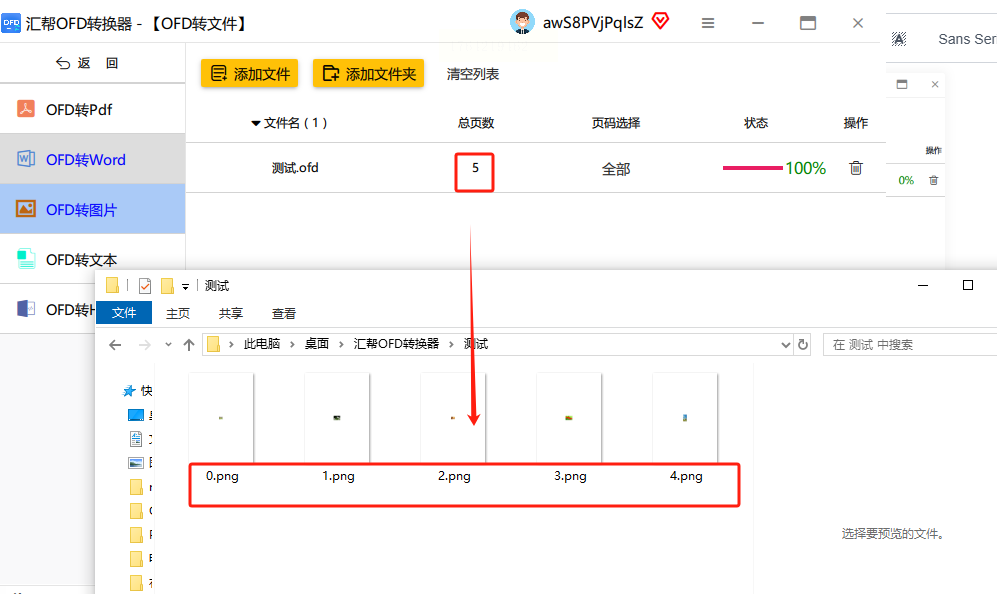Click the folder icon in address bar
Viewport: 997px width, 594px height.
coord(214,344)
